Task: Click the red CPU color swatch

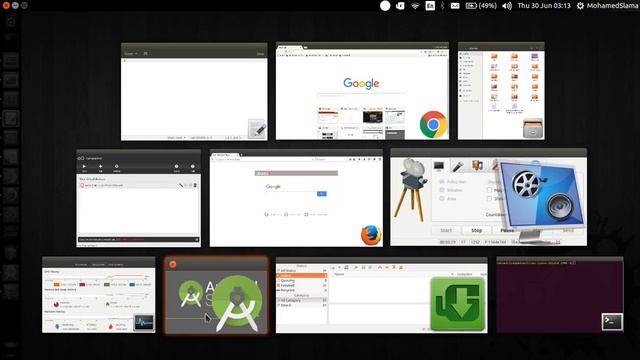Action: point(82,284)
